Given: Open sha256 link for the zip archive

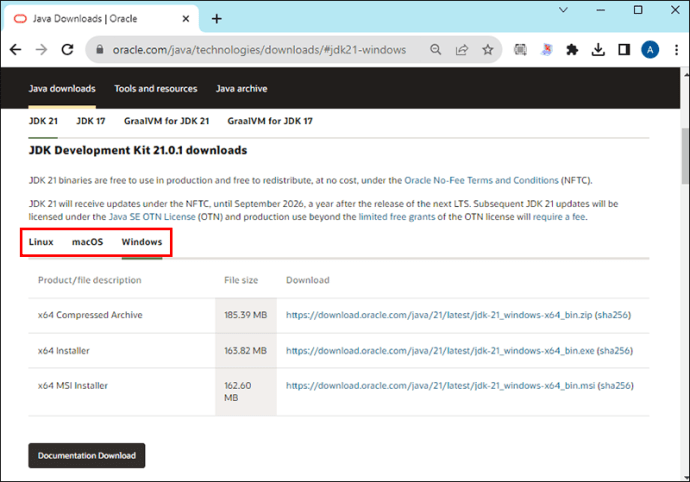Looking at the screenshot, I should coord(613,315).
